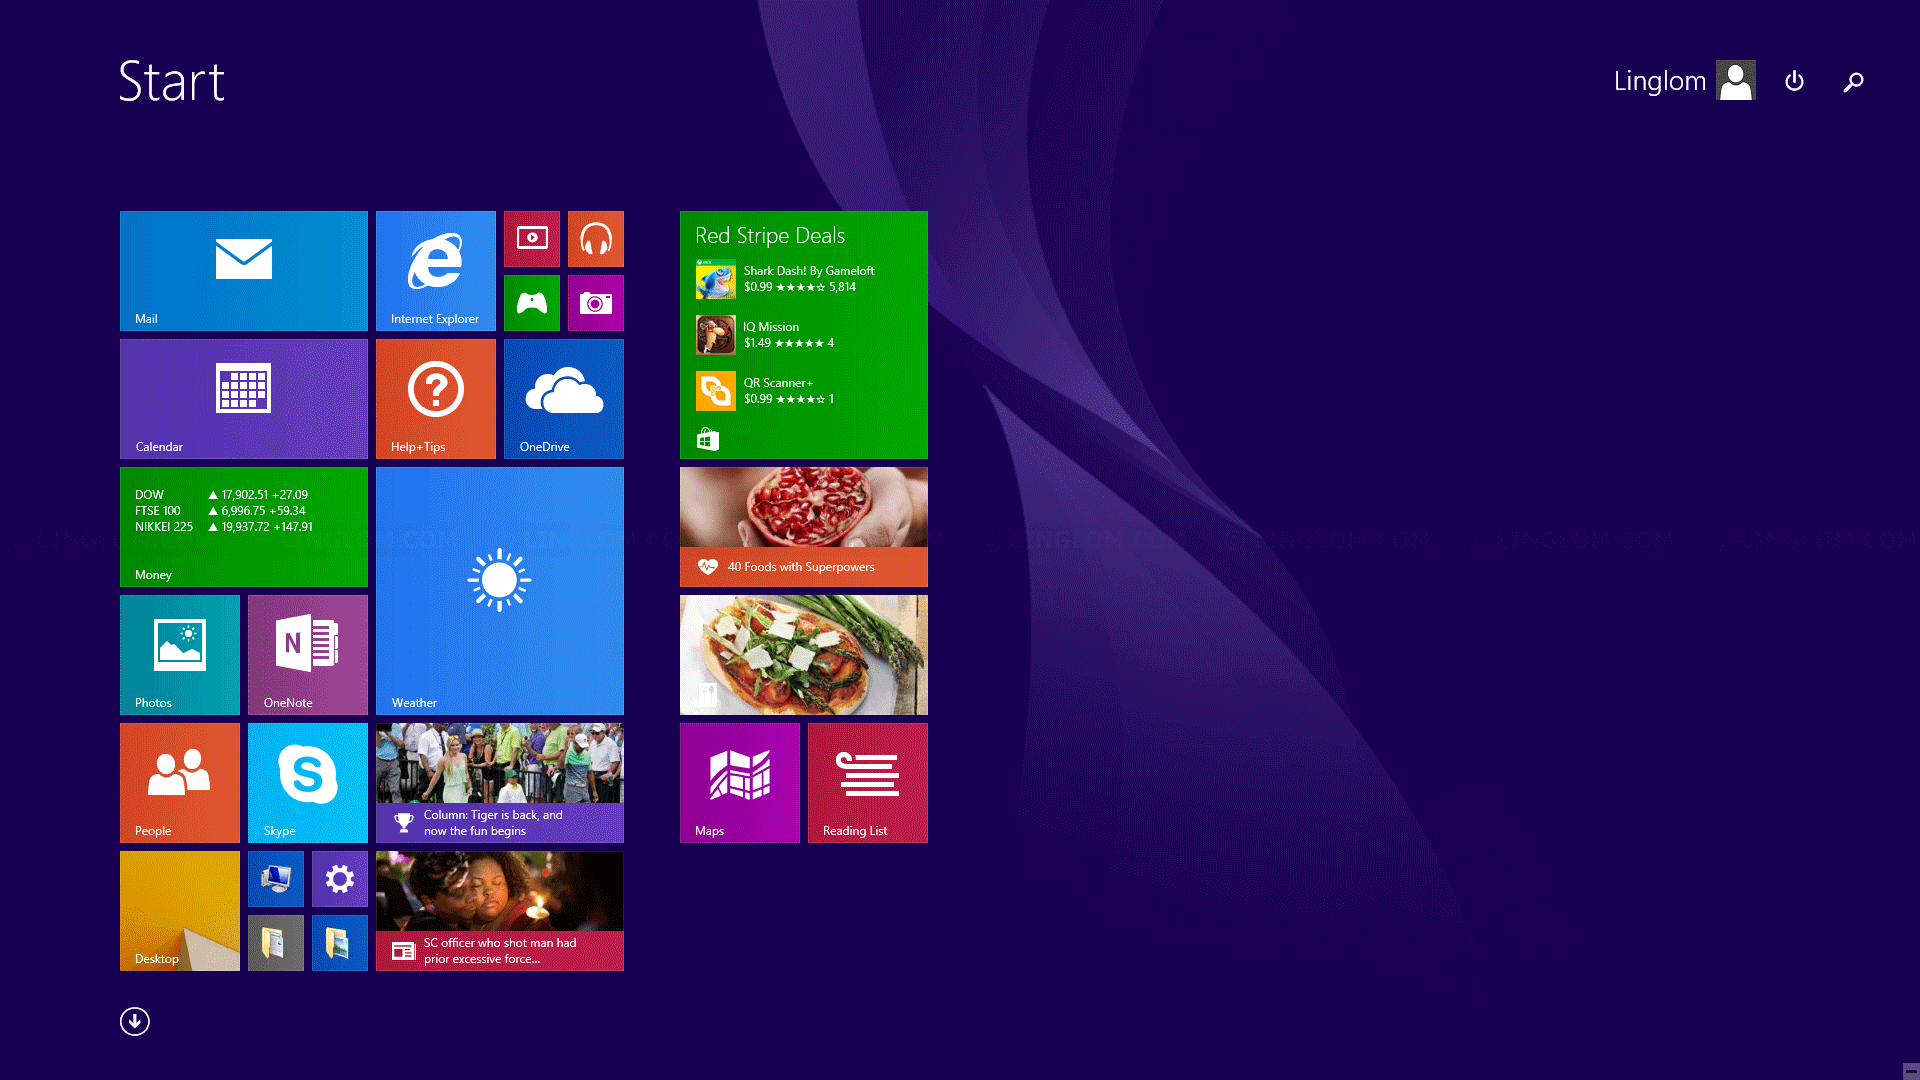The image size is (1920, 1080).
Task: Open the People app
Action: point(179,782)
